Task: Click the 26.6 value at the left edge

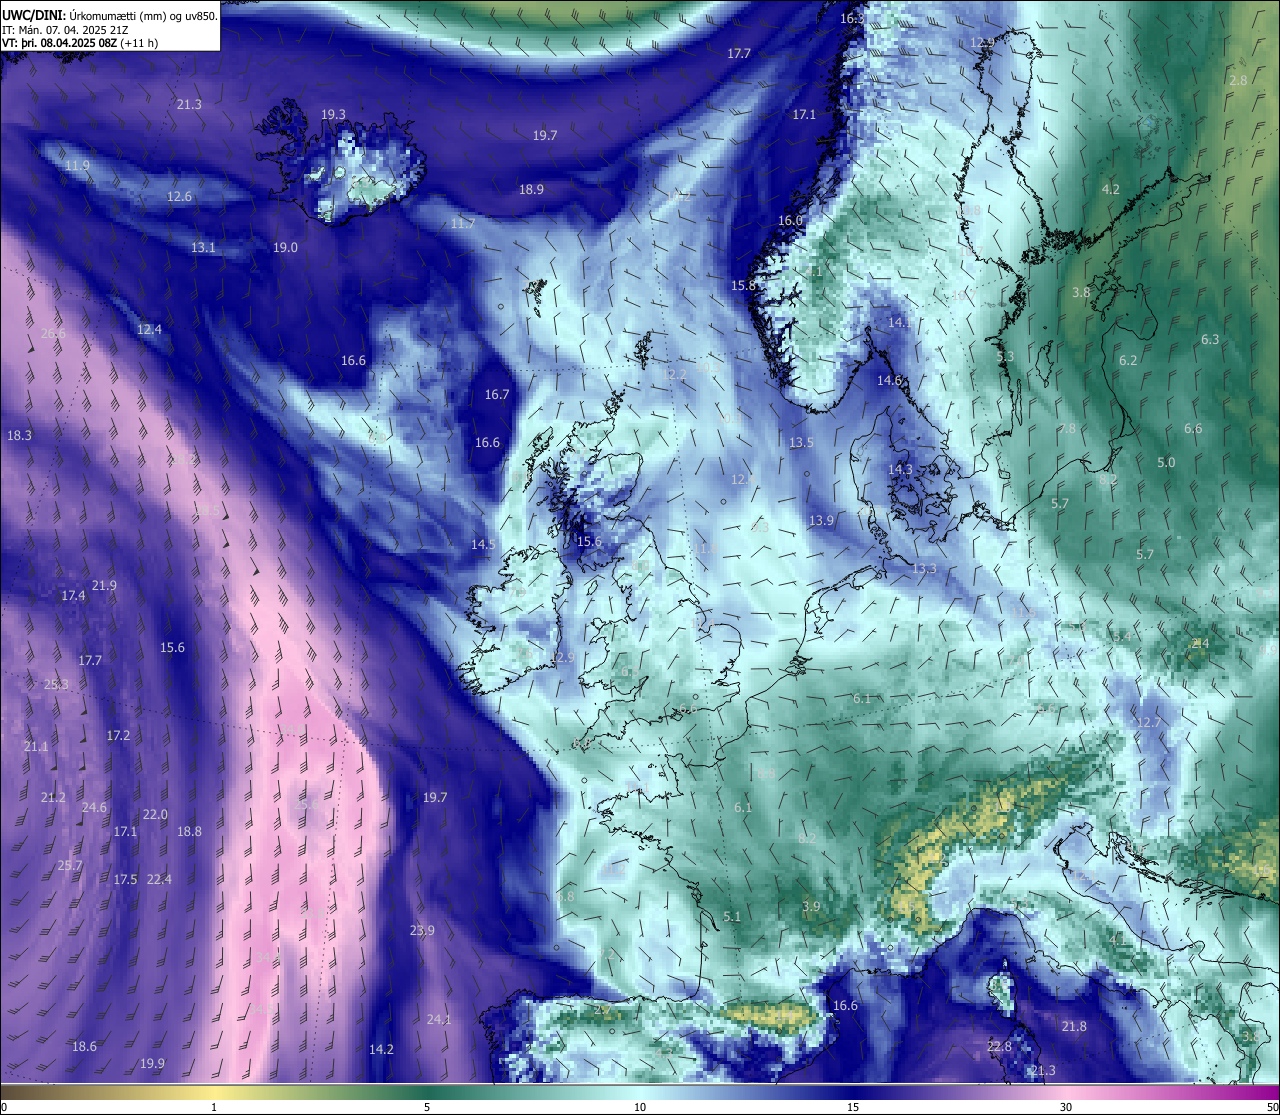Action: (x=53, y=334)
